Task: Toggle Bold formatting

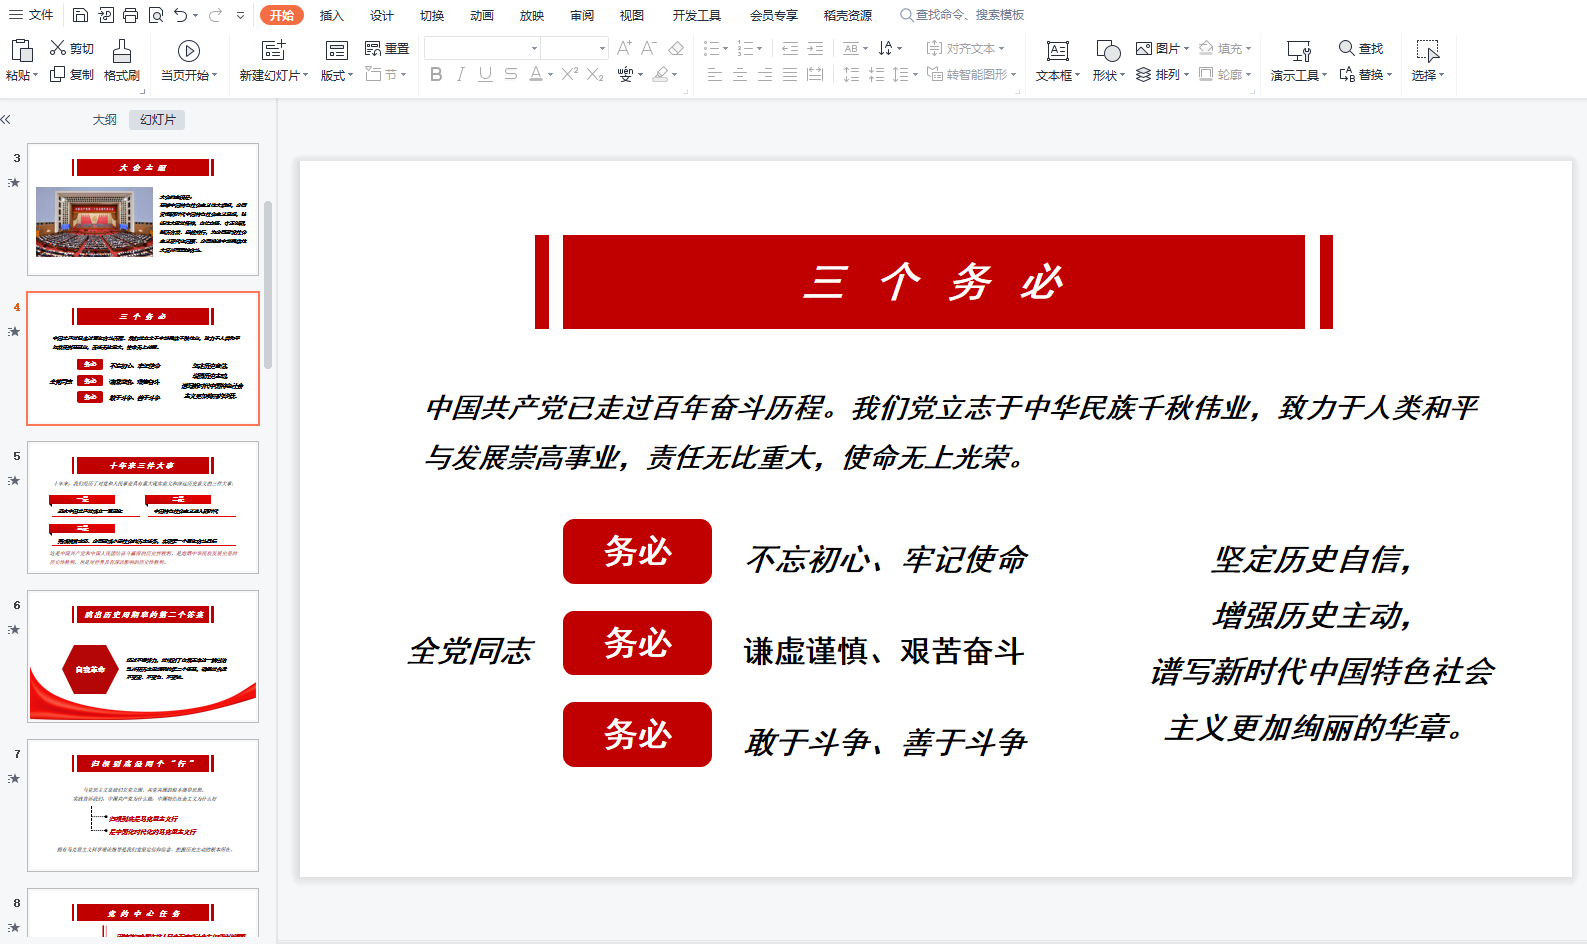Action: click(x=436, y=74)
